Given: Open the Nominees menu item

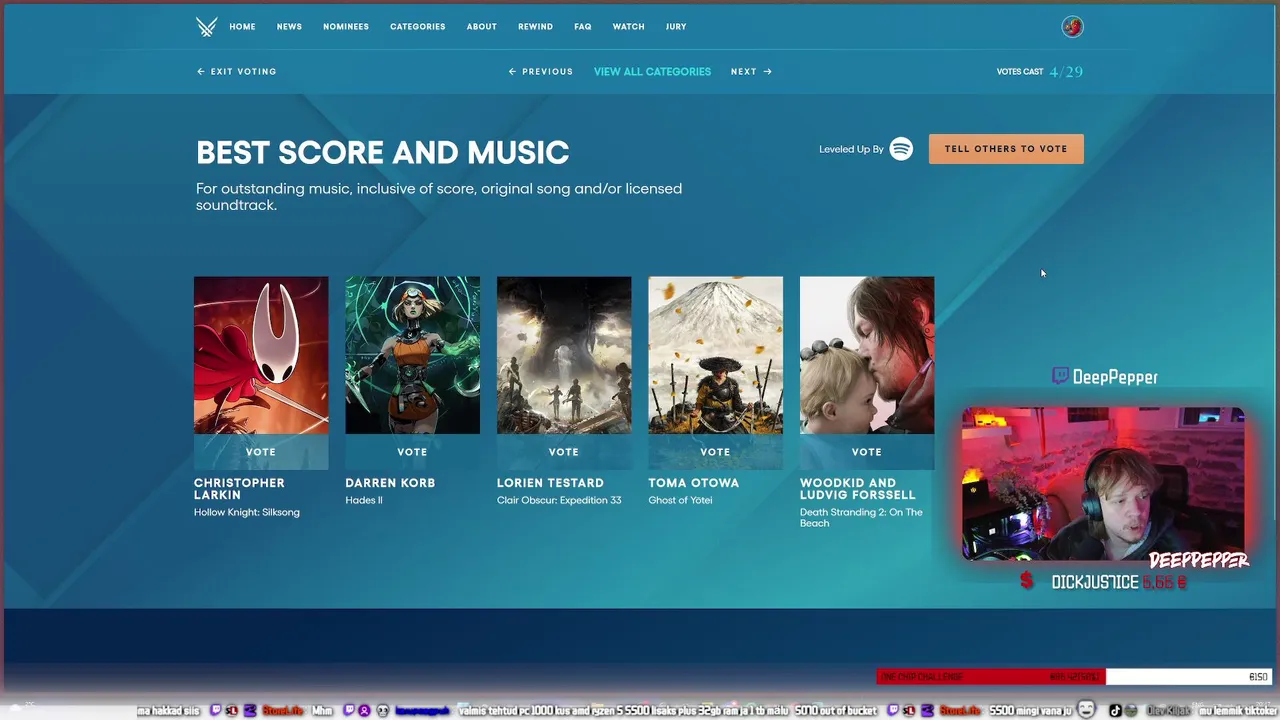Looking at the screenshot, I should pos(346,27).
